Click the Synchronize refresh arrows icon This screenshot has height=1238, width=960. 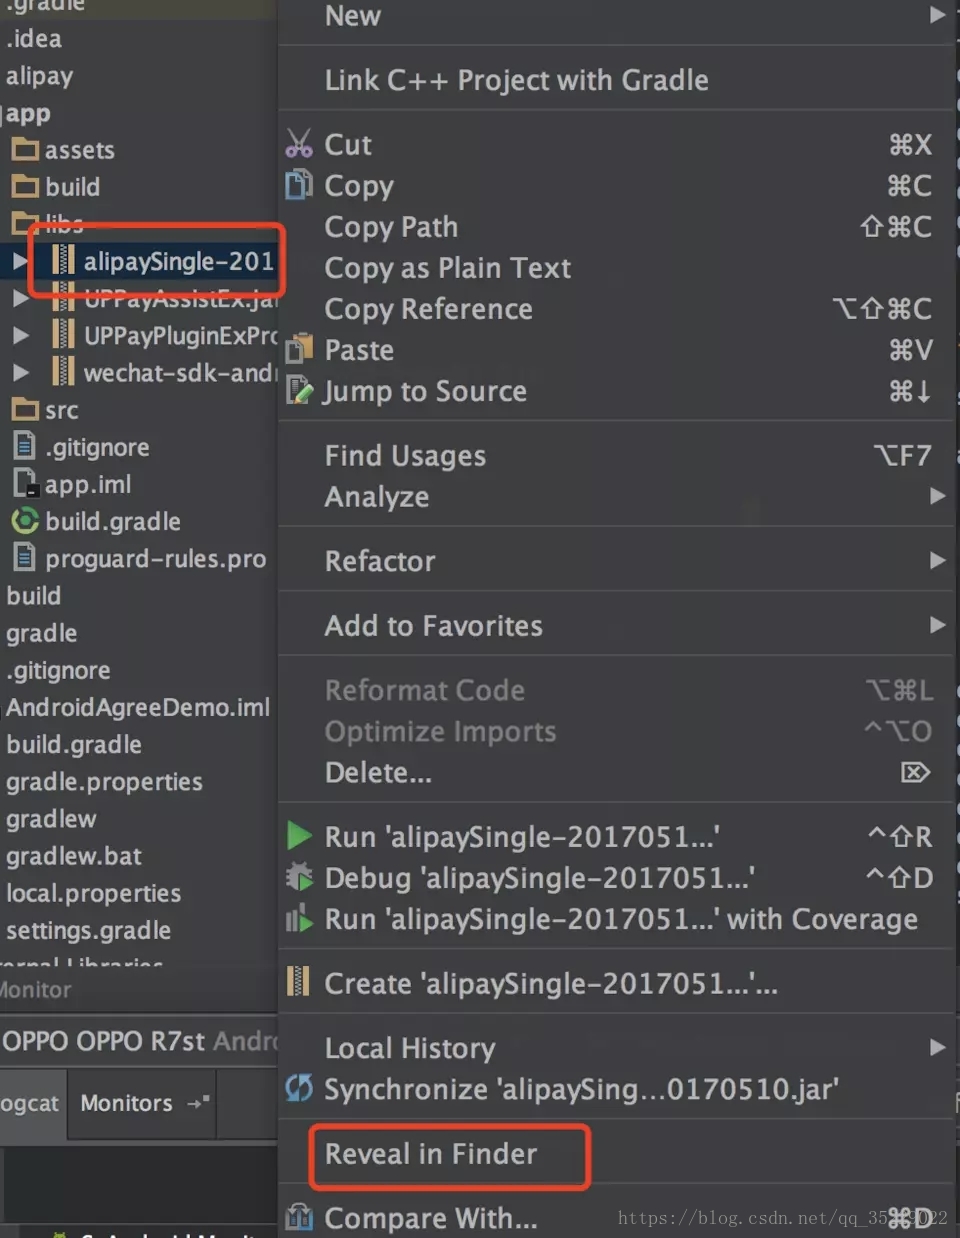coord(299,1088)
